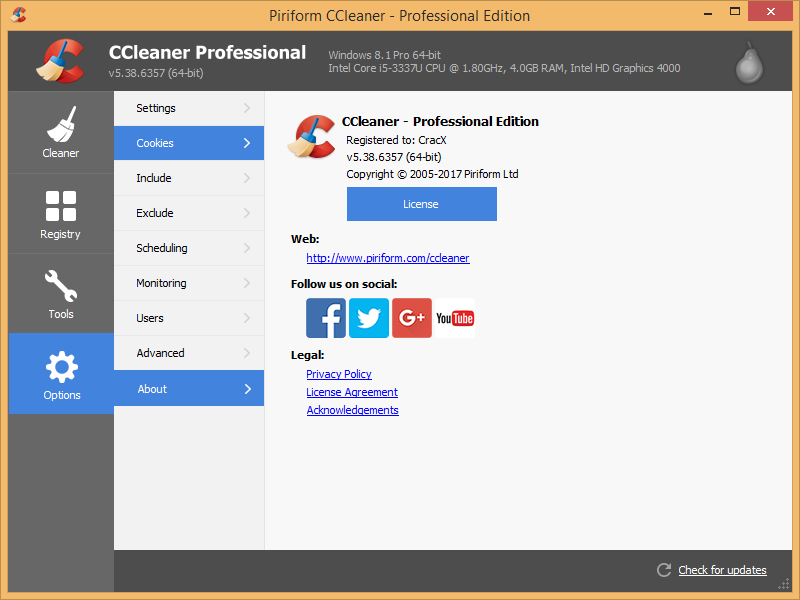800x600 pixels.
Task: Click the refresh icon beside Check for updates
Action: 664,570
